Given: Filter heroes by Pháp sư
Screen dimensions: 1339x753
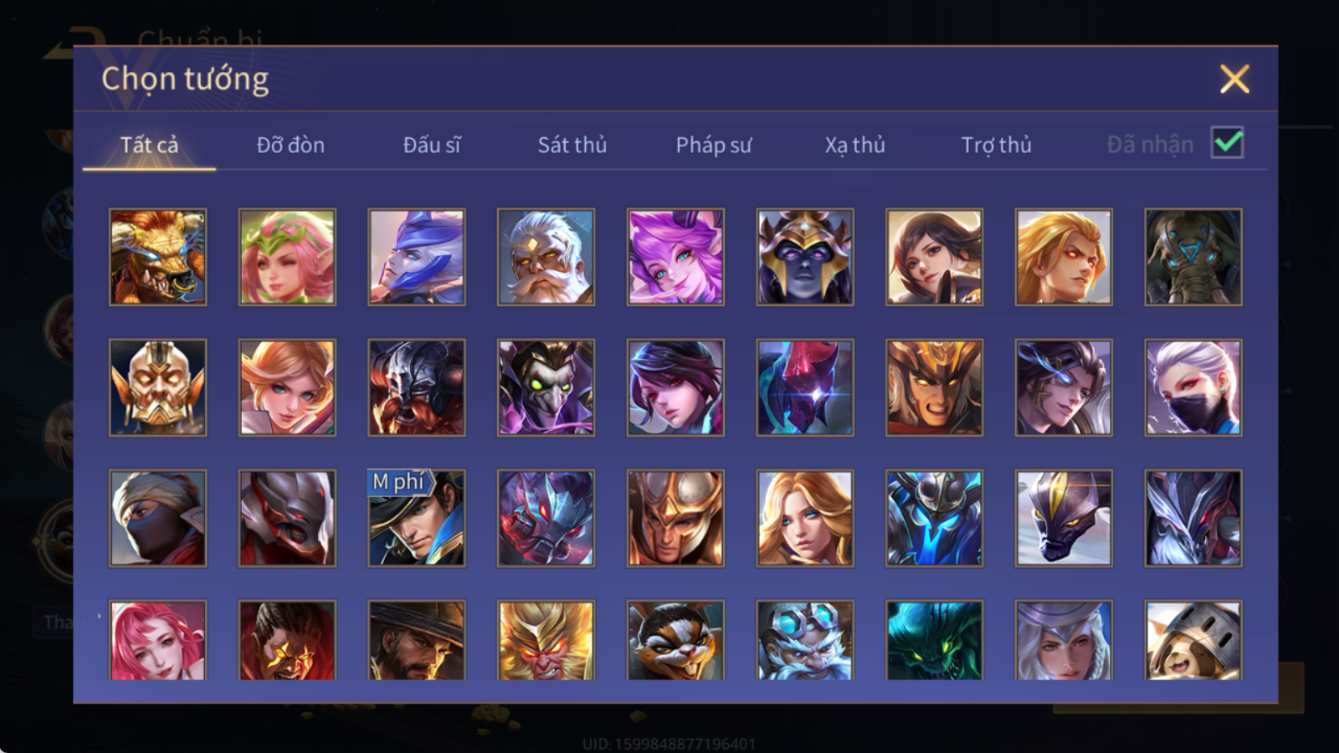Looking at the screenshot, I should (x=713, y=145).
